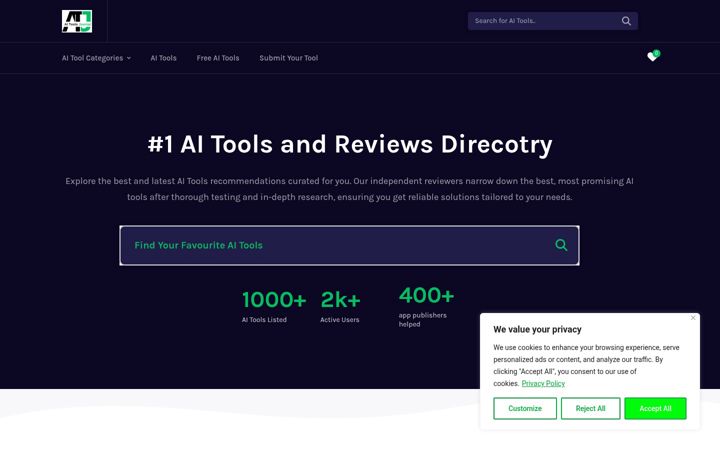Click the #1 AI Tools and Reviews heading
720x450 pixels.
350,144
